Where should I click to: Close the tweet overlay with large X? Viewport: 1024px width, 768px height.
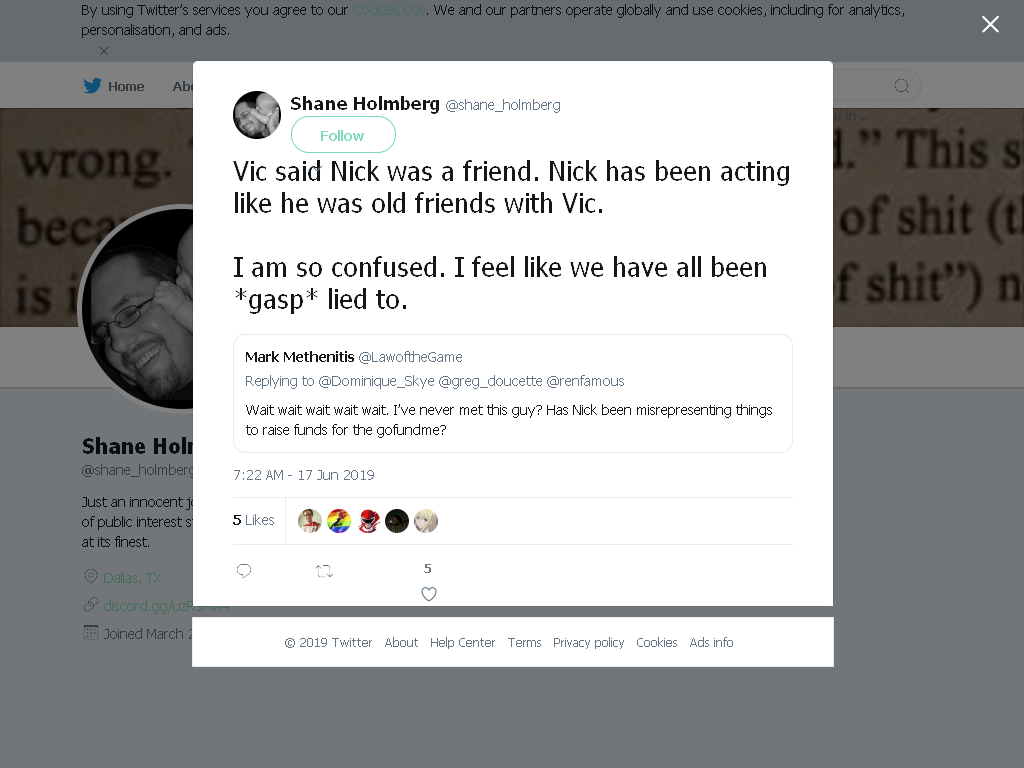(990, 24)
